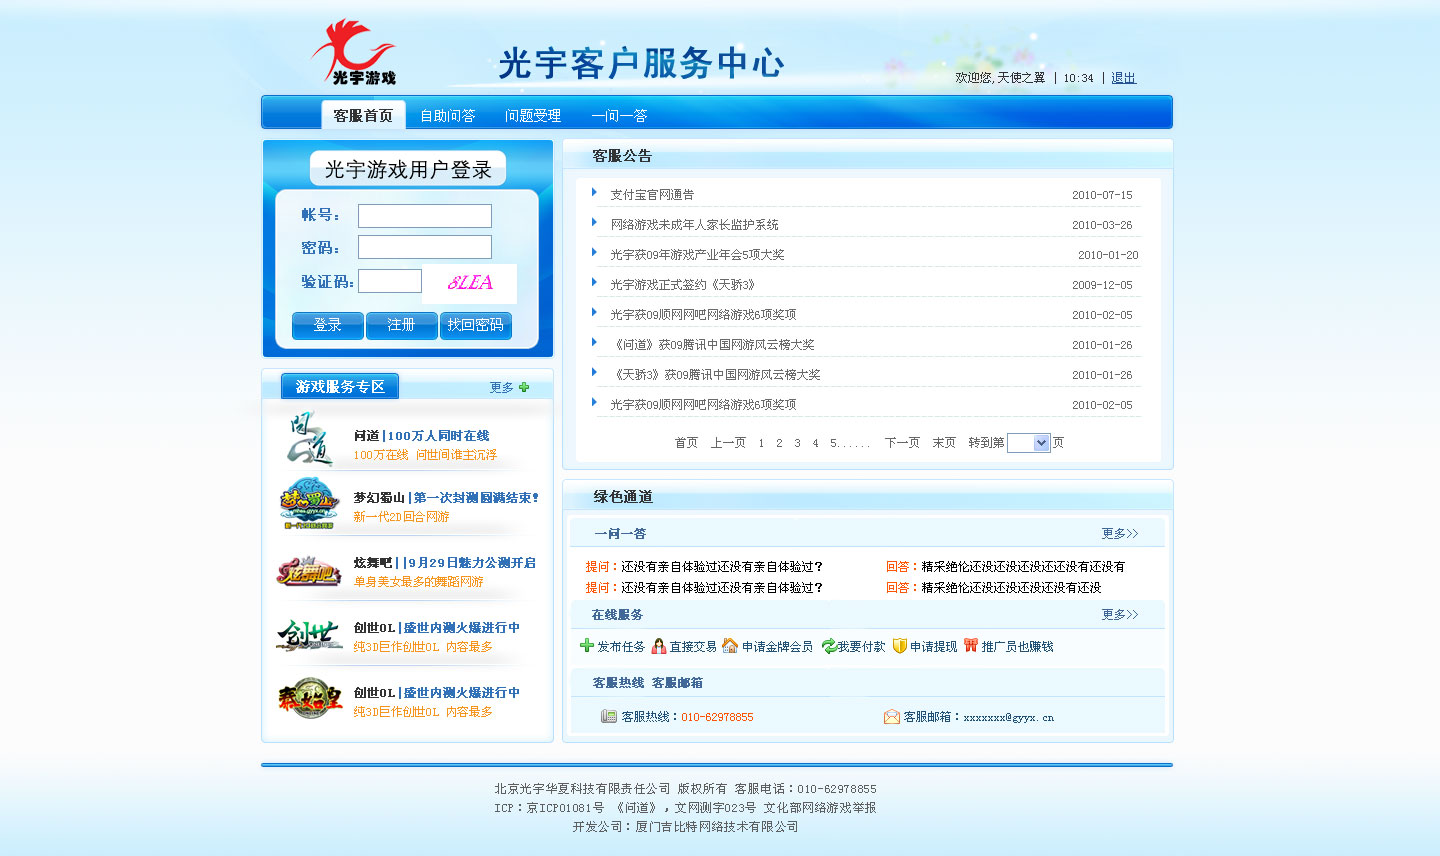The width and height of the screenshot is (1440, 856).
Task: Click the 注册 button
Action: pos(402,325)
